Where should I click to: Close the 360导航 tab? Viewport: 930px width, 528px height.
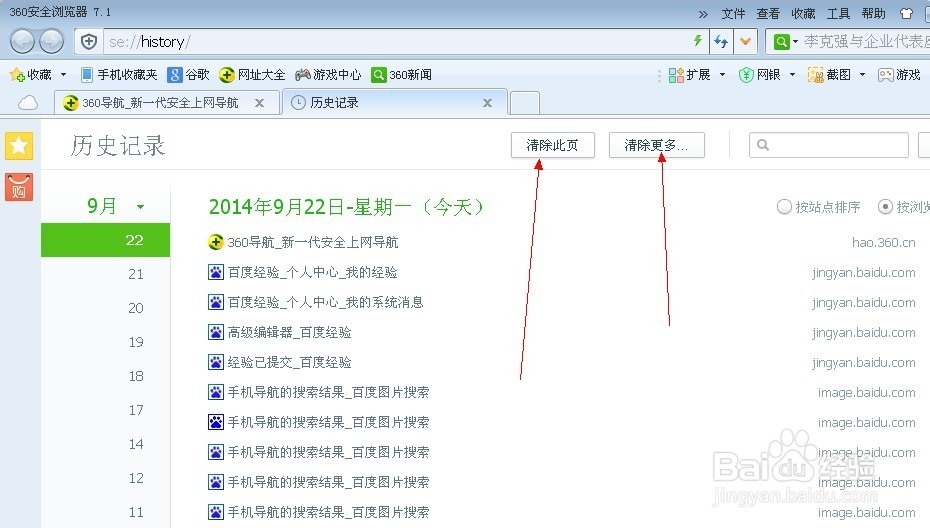click(259, 103)
